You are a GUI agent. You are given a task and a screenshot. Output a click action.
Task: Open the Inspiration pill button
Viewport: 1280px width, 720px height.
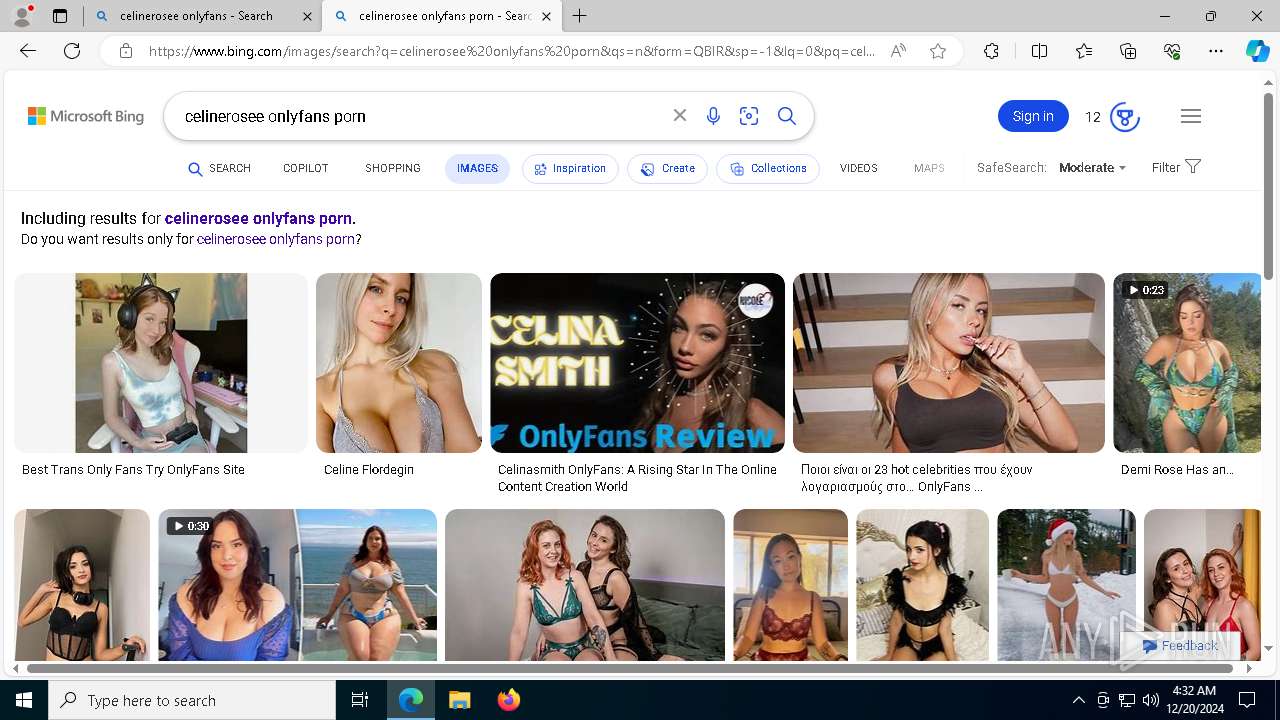click(x=570, y=169)
